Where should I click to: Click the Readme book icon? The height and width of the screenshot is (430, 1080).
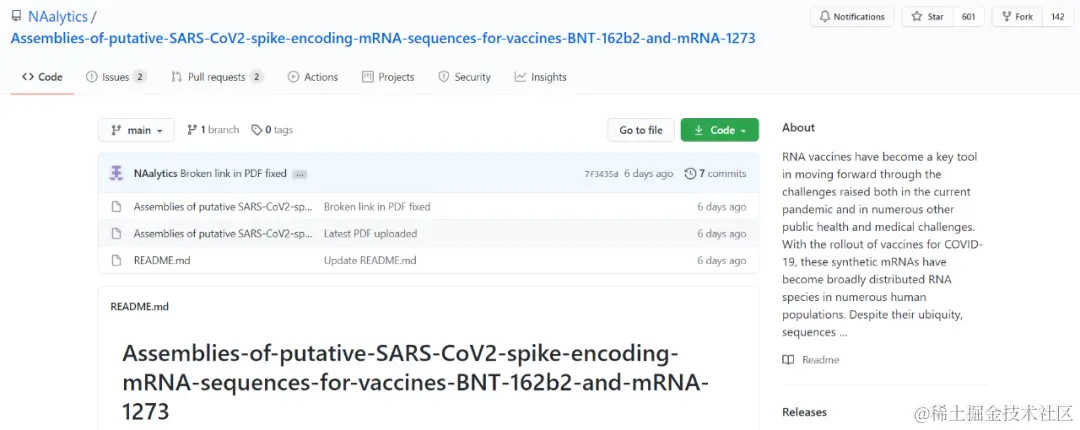point(788,360)
